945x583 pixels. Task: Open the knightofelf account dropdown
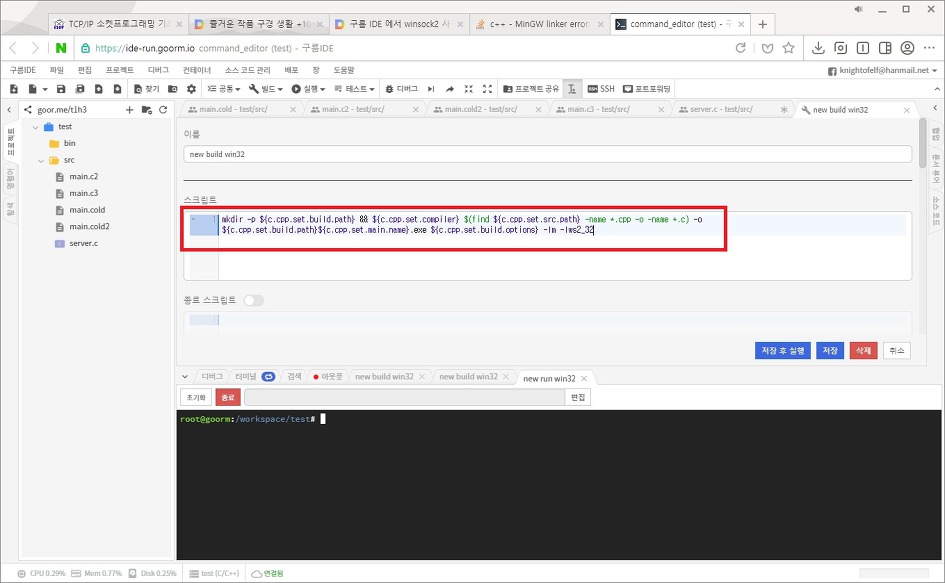pyautogui.click(x=882, y=71)
